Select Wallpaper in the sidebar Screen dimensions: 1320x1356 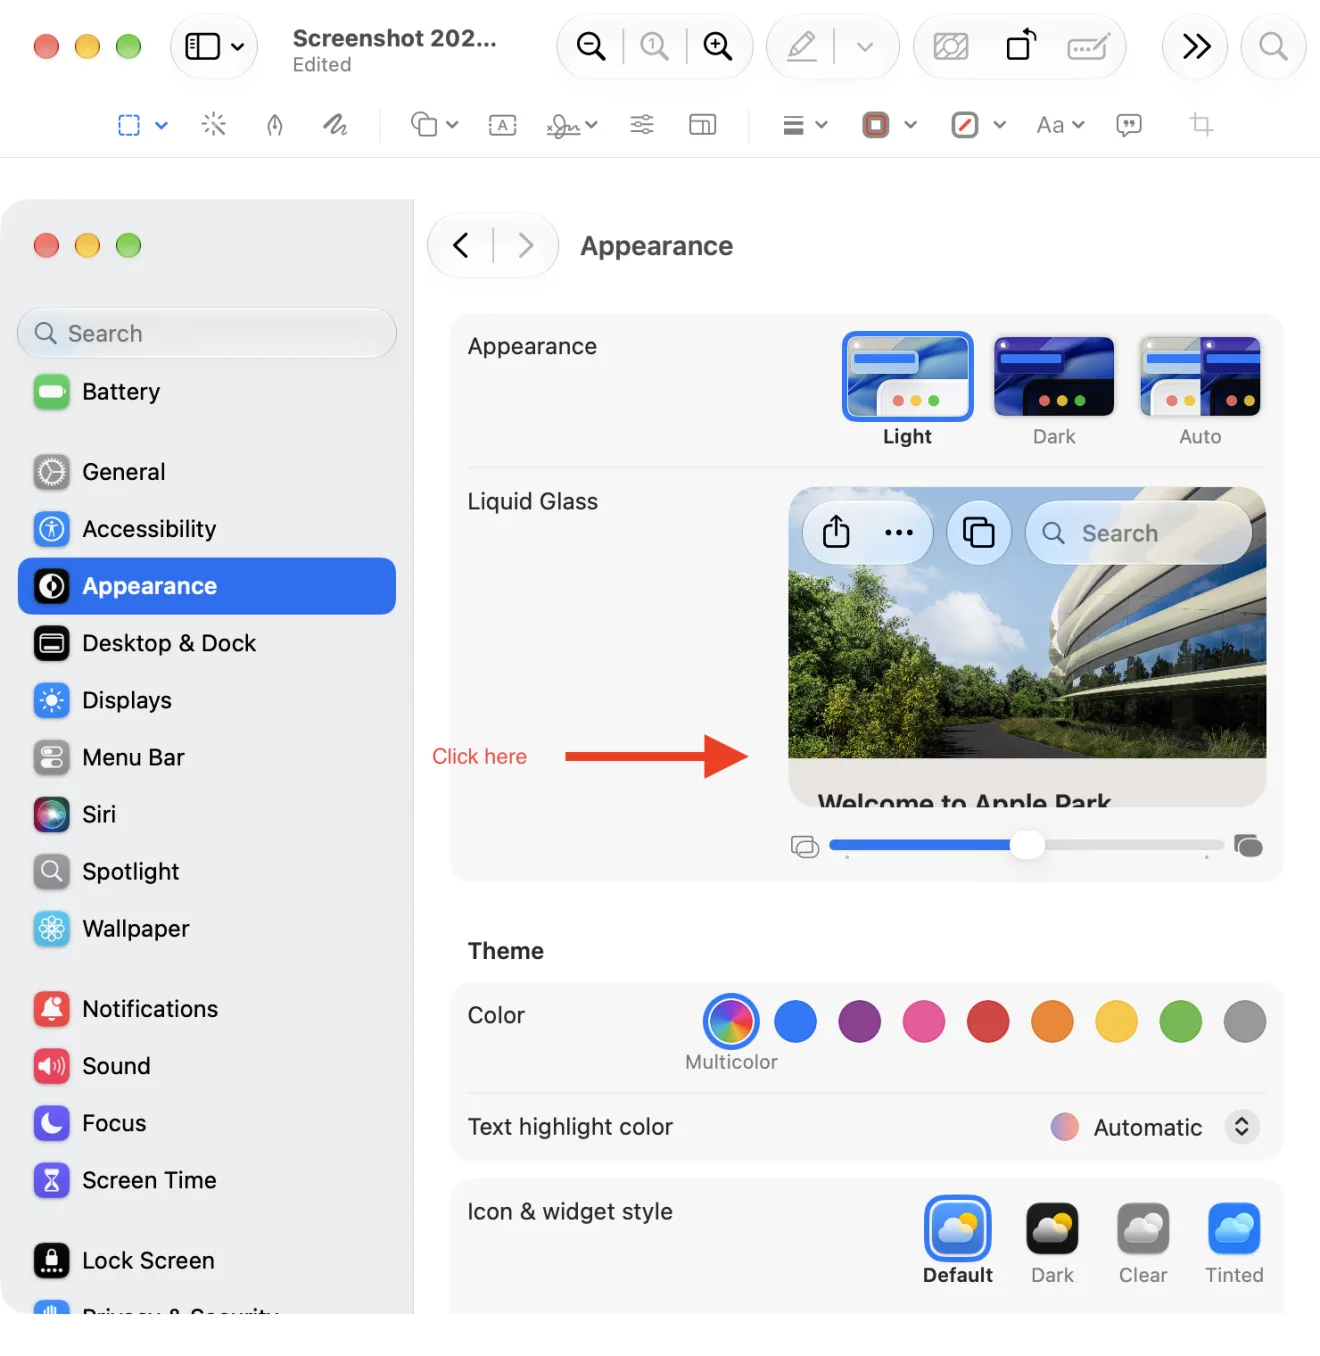[x=207, y=928]
